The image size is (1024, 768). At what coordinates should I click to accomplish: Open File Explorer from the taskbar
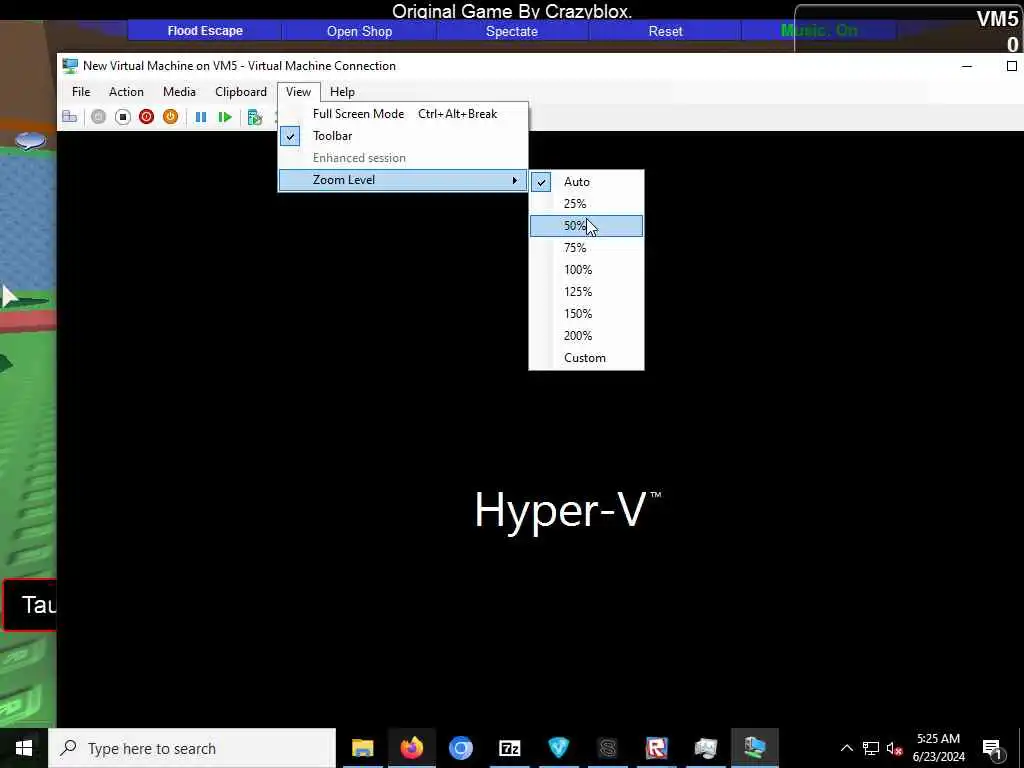click(x=362, y=748)
